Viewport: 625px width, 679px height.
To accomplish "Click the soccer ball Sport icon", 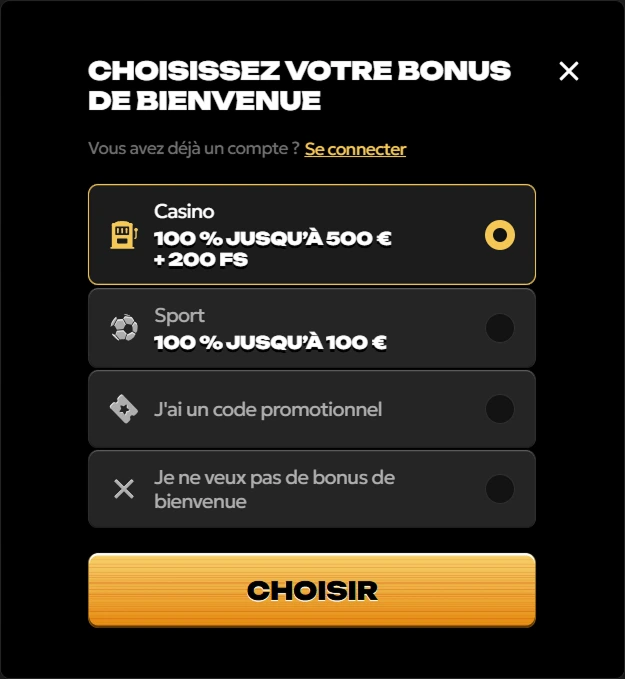I will coord(124,328).
